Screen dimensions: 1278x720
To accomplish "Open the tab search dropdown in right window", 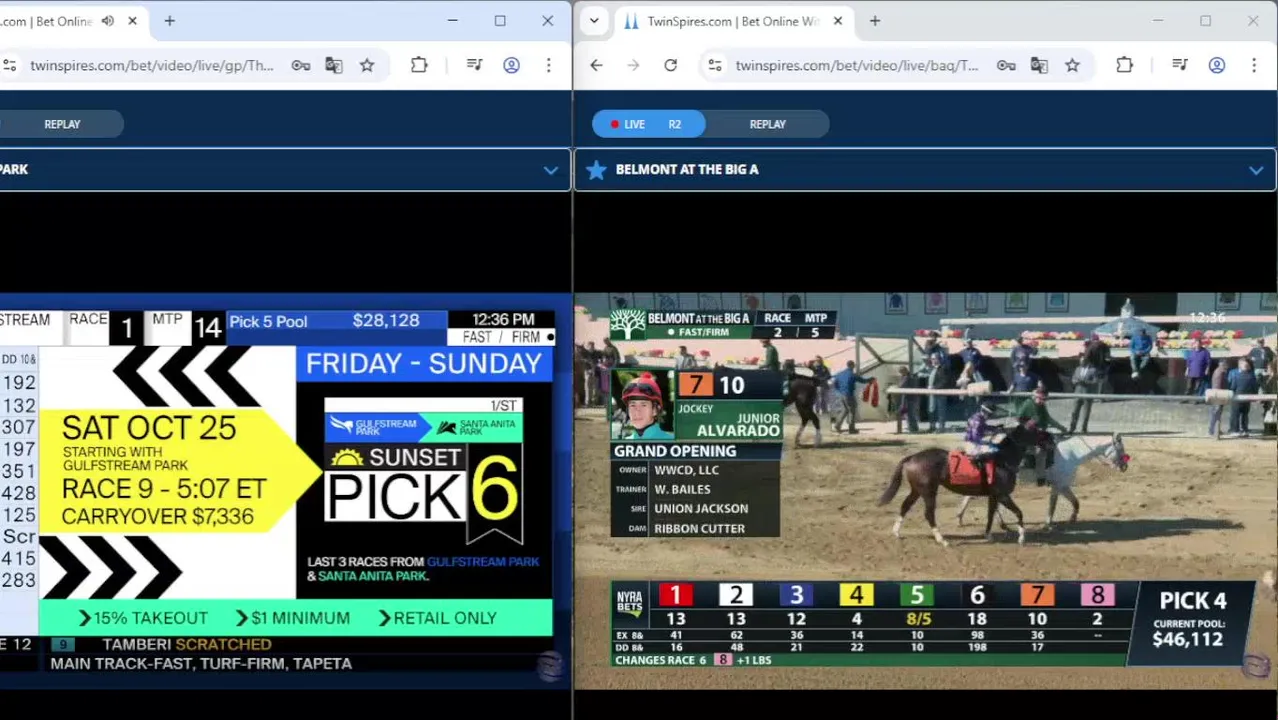I will (594, 21).
